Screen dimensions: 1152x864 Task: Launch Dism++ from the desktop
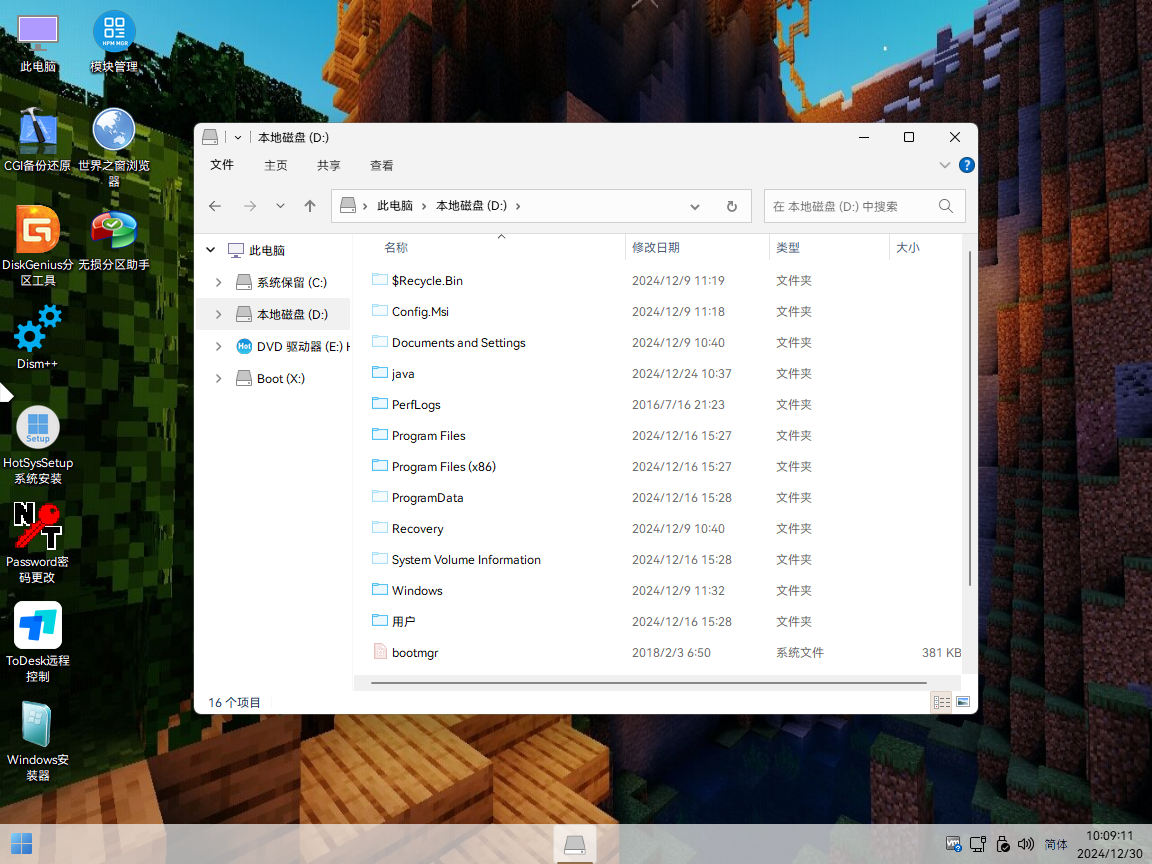pos(37,336)
